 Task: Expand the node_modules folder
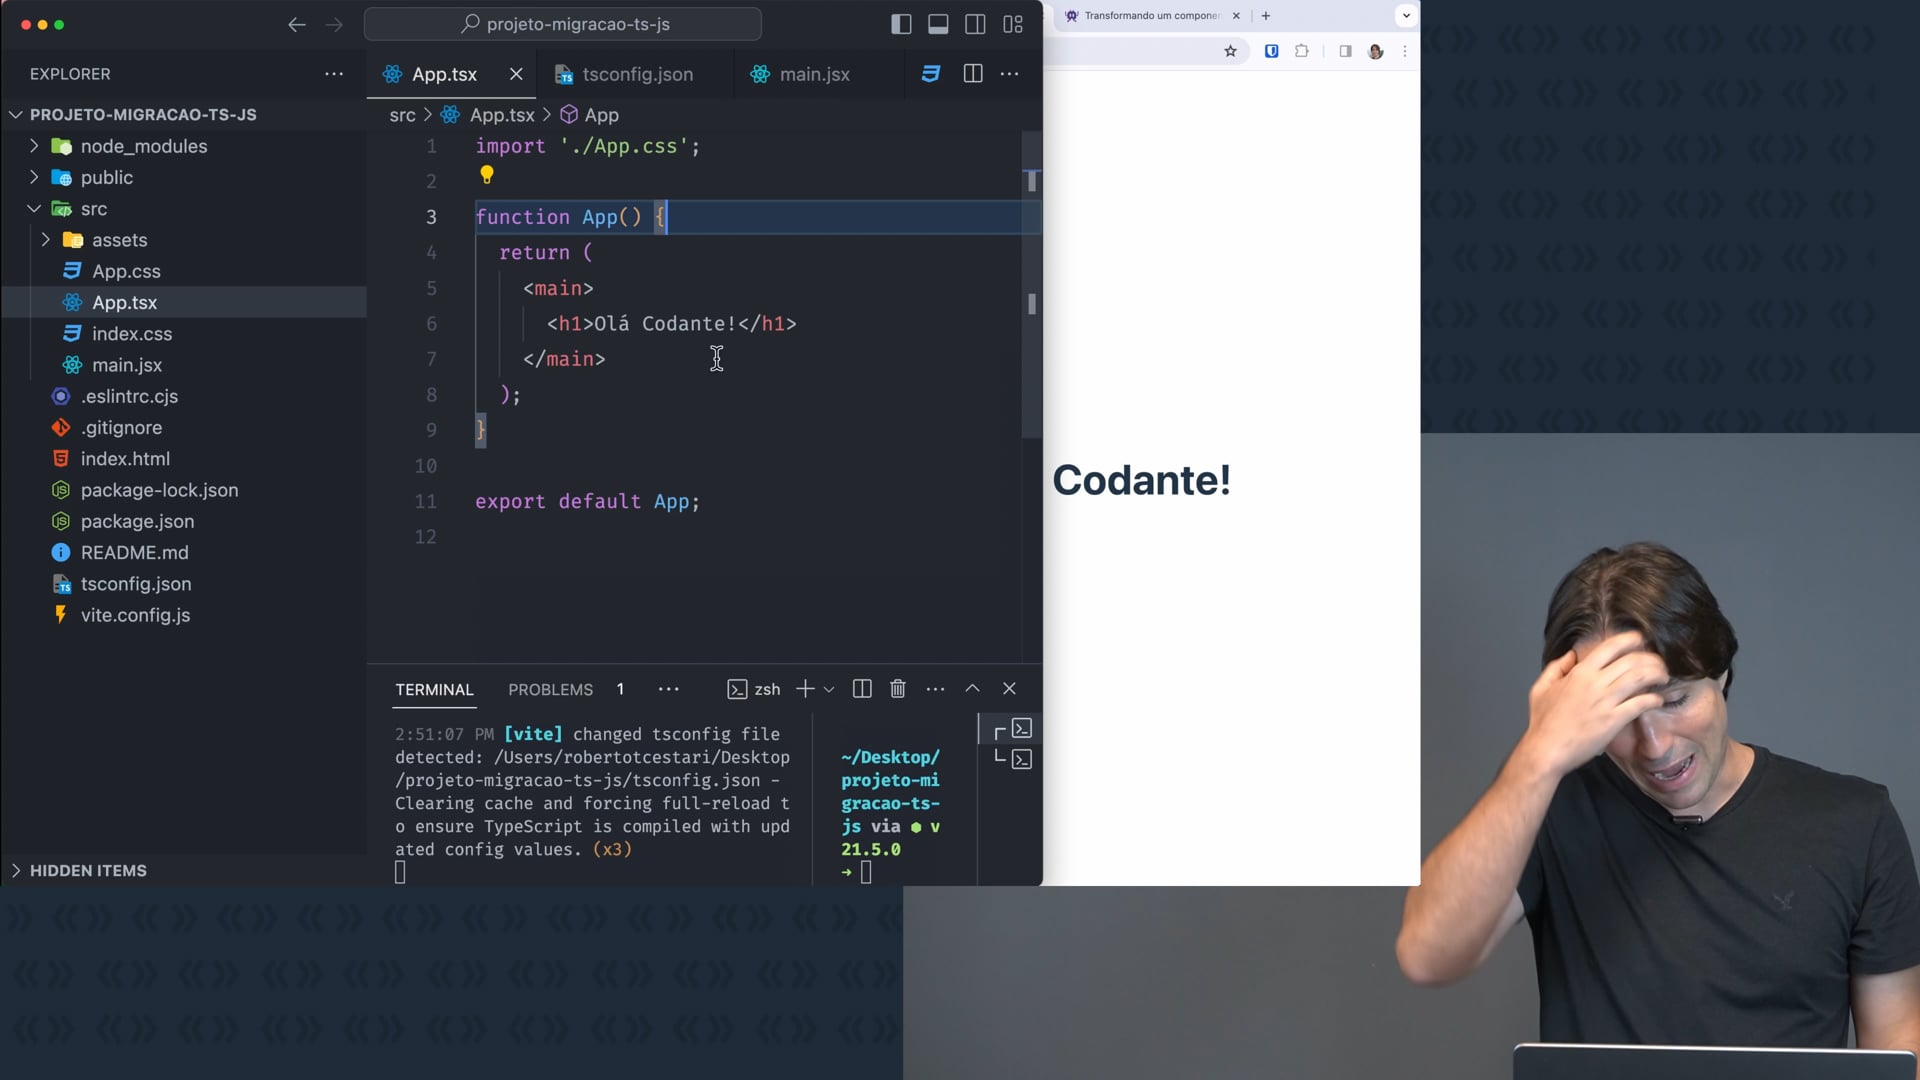pos(143,146)
